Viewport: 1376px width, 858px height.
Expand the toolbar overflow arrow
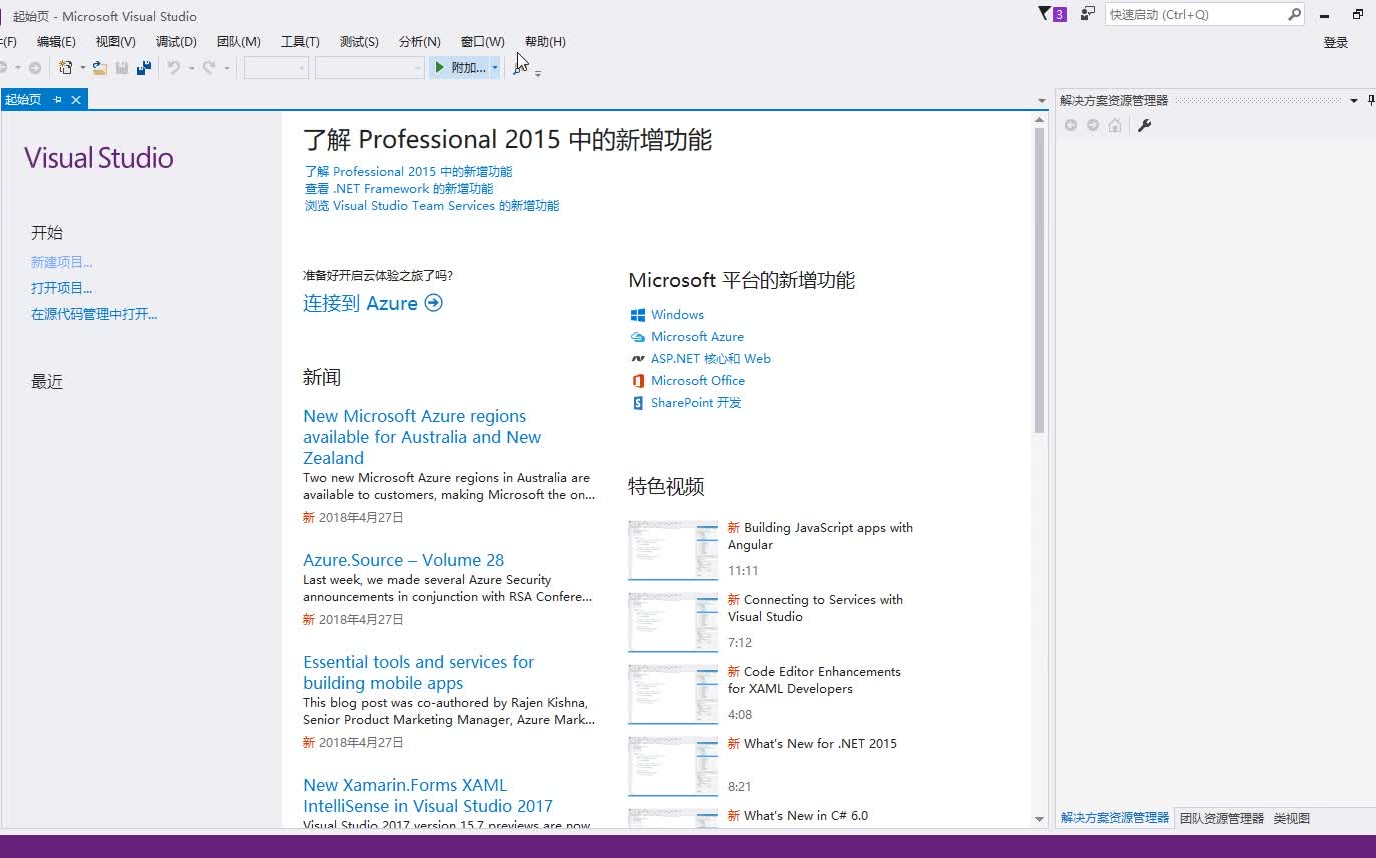(537, 72)
